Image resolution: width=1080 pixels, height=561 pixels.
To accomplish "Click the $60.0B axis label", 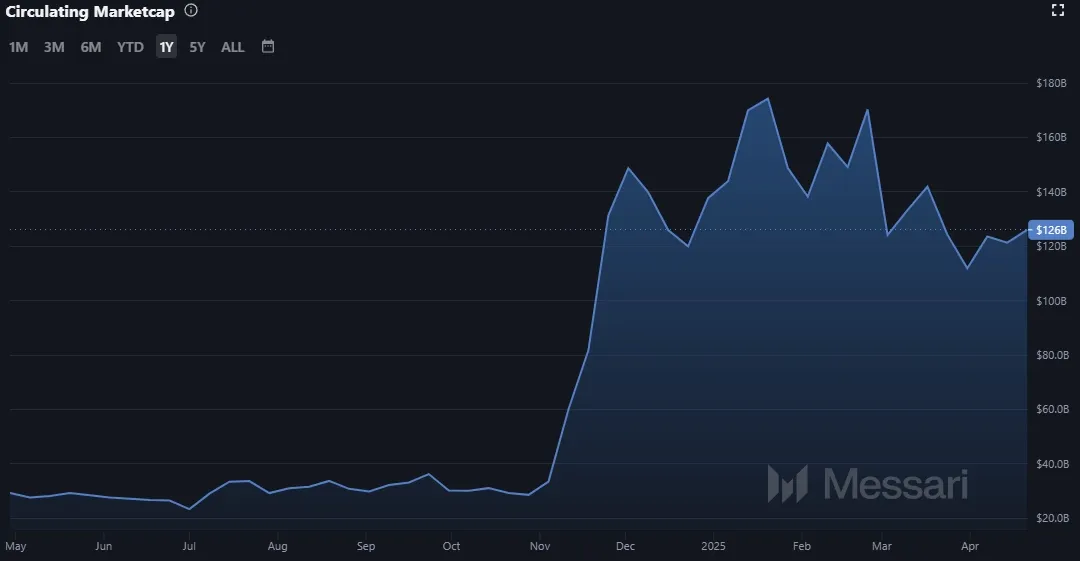I will coord(1053,409).
